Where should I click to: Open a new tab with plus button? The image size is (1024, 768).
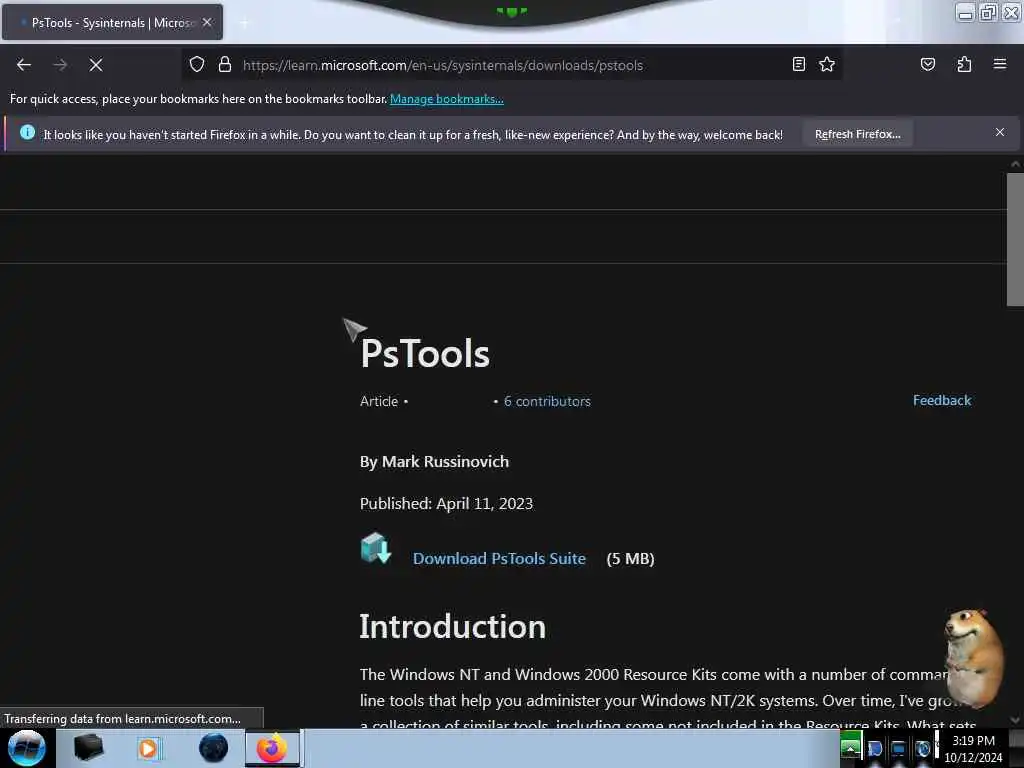(244, 23)
